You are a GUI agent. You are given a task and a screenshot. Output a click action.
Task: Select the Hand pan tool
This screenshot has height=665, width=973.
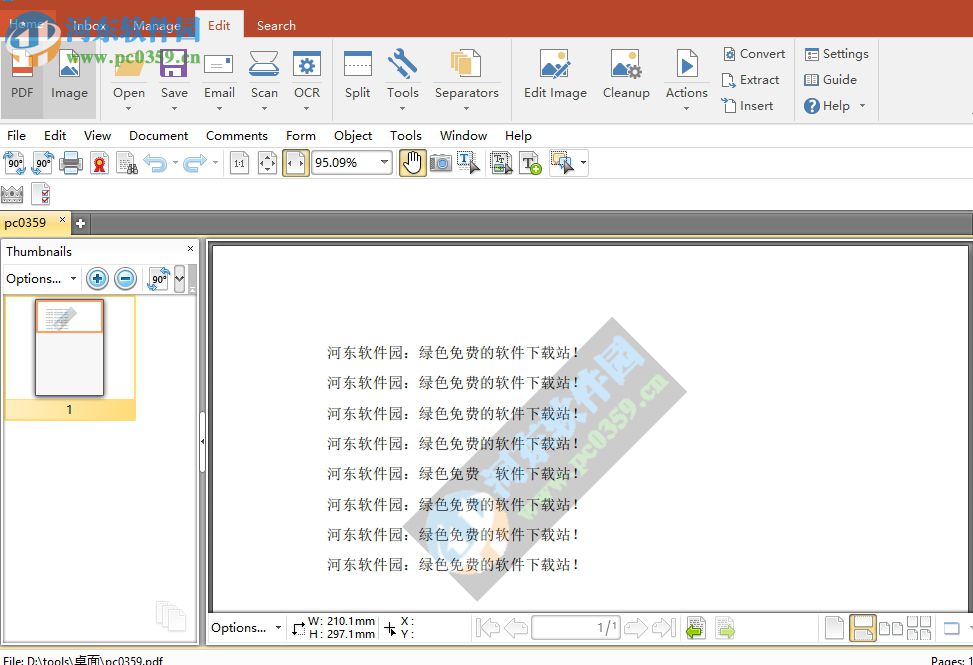pos(412,162)
